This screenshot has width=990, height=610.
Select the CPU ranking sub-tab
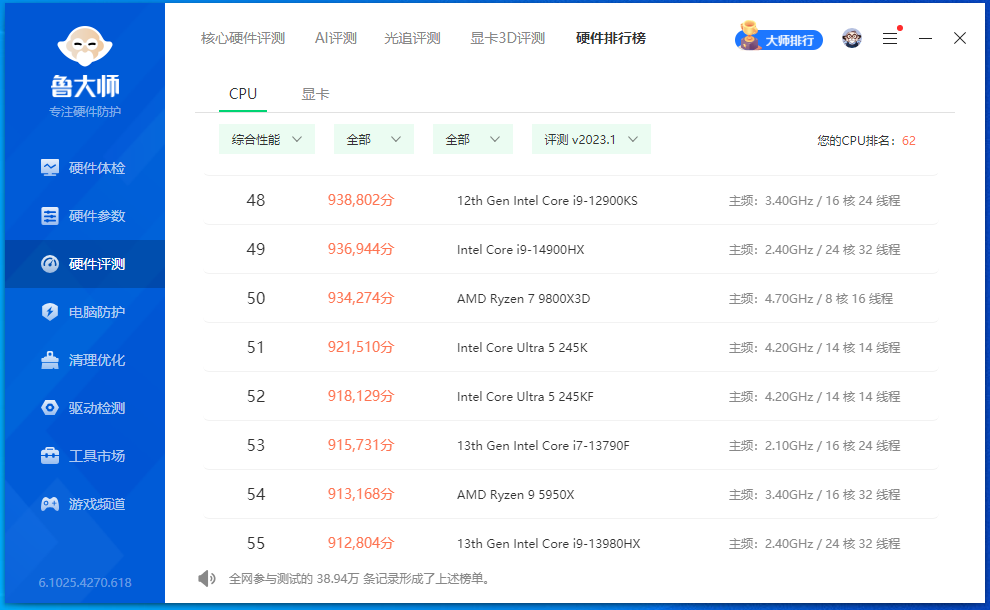(x=243, y=94)
